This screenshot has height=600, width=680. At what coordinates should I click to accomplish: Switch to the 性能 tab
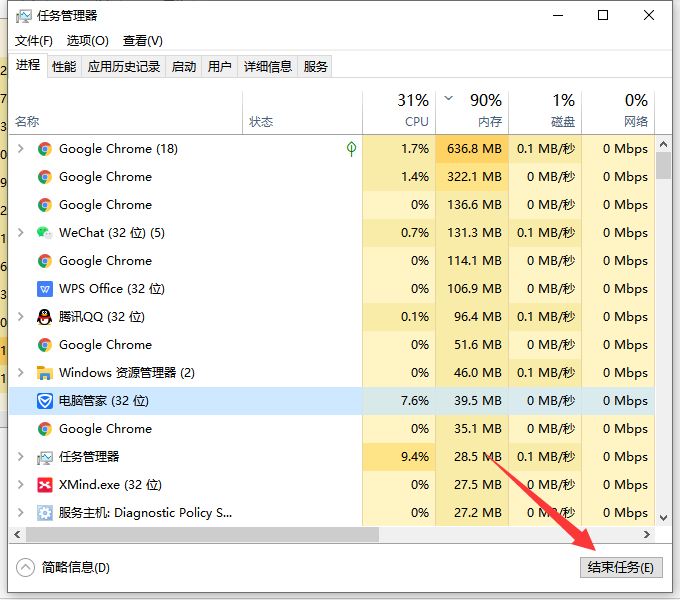64,67
